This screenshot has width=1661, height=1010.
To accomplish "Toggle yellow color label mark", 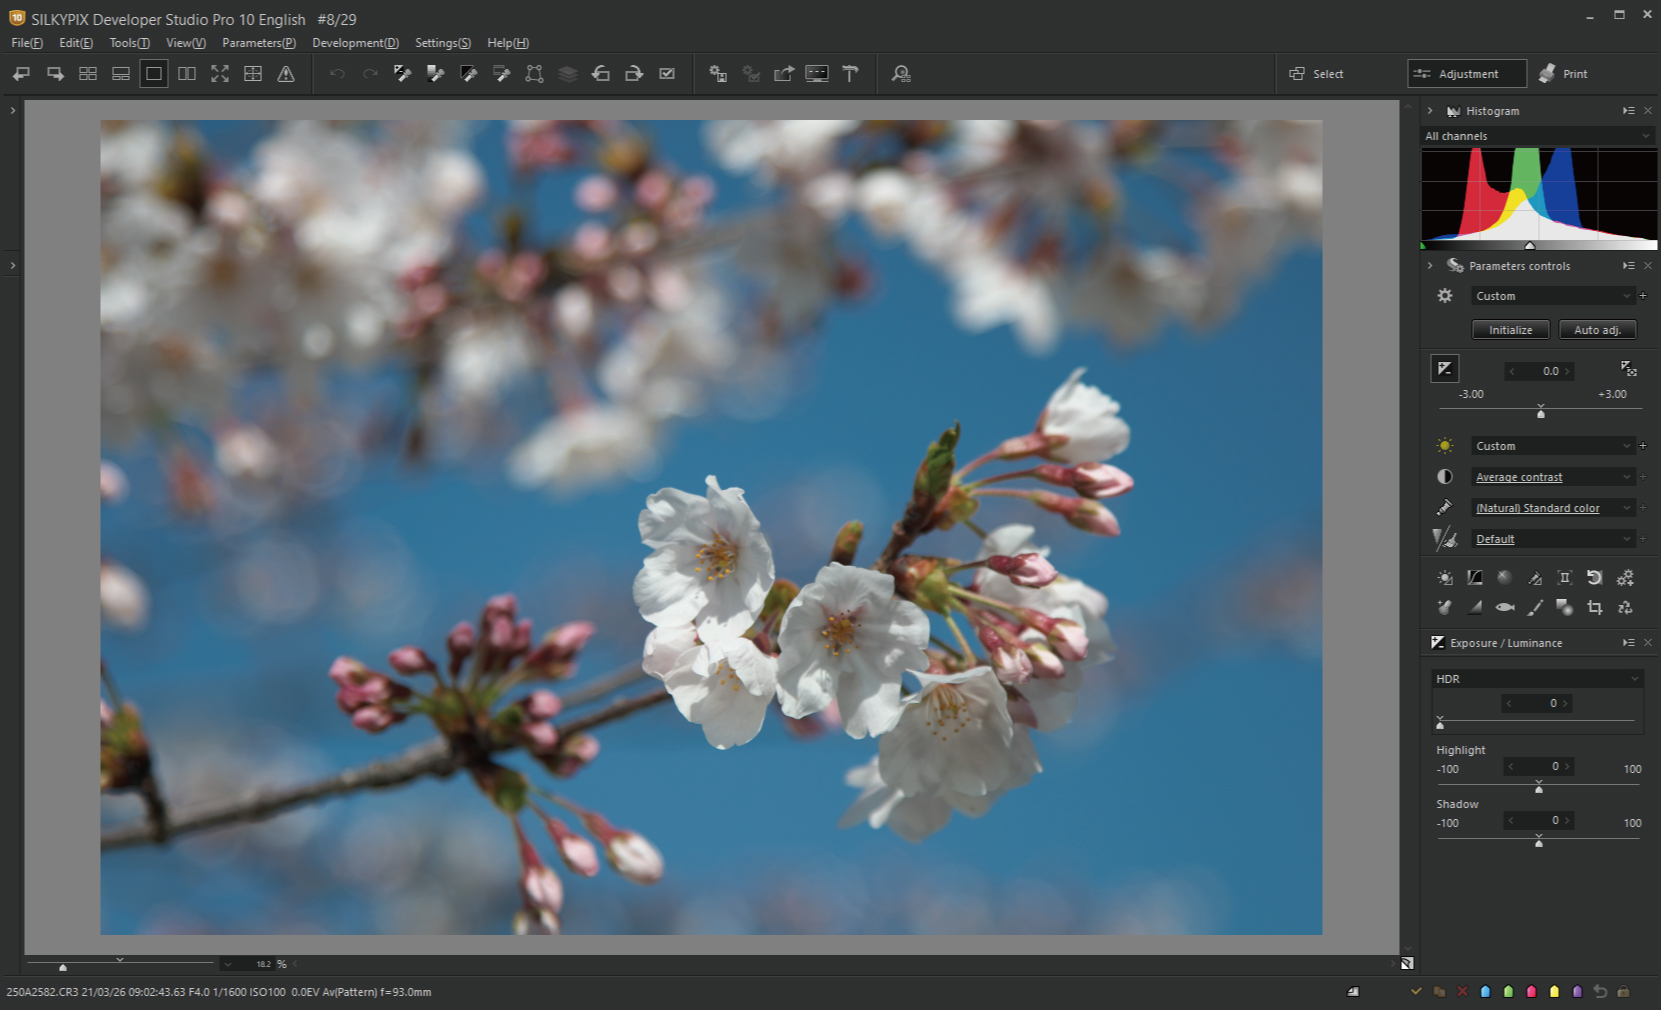I will point(1554,992).
